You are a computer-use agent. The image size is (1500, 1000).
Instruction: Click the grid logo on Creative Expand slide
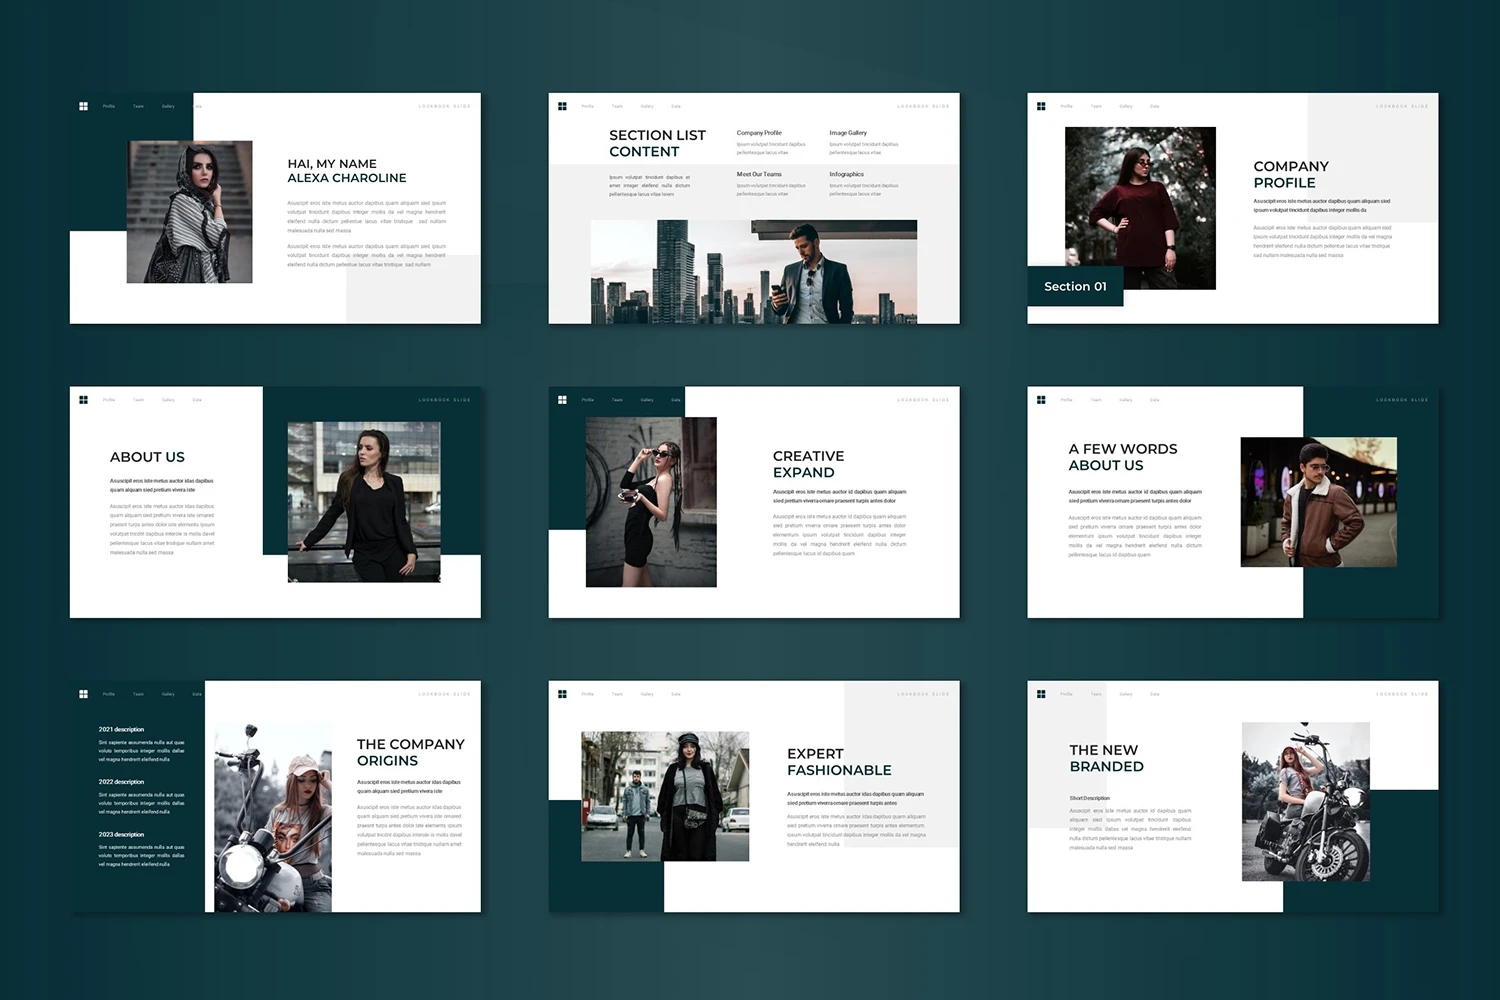pos(562,400)
